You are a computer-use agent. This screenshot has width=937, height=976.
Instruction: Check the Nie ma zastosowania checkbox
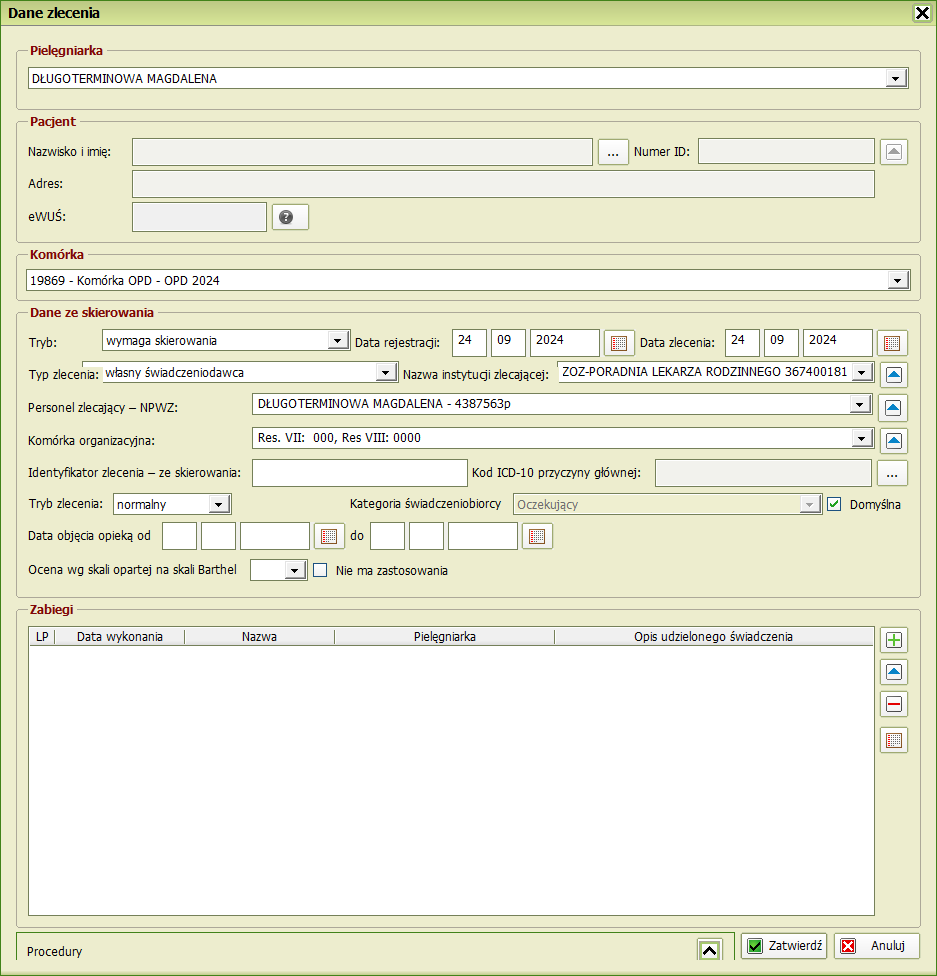321,571
